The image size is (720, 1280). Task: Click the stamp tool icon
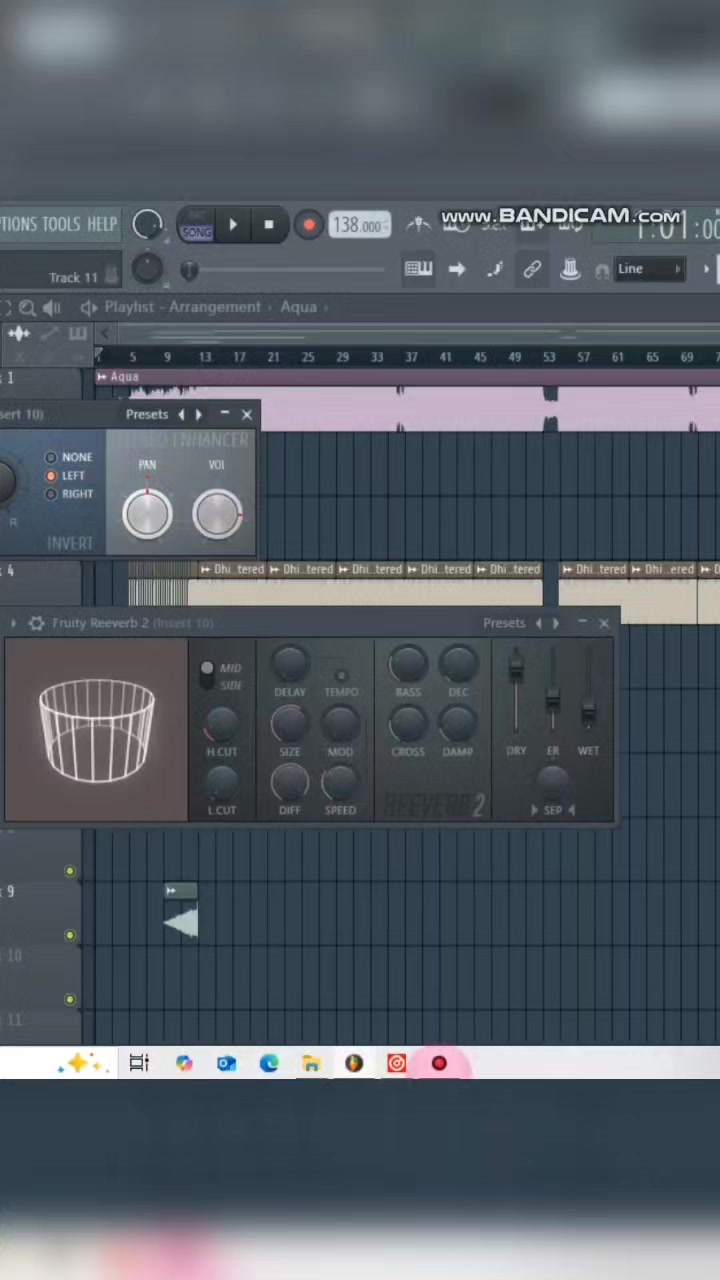[570, 269]
